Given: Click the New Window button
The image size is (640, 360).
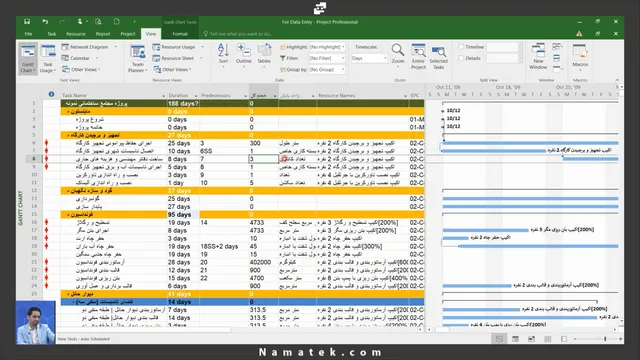Looking at the screenshot, I should click(x=538, y=56).
